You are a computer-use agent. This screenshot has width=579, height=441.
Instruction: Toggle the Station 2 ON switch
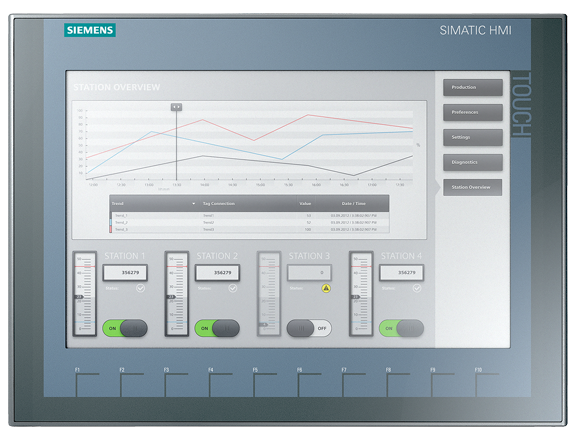pyautogui.click(x=217, y=328)
